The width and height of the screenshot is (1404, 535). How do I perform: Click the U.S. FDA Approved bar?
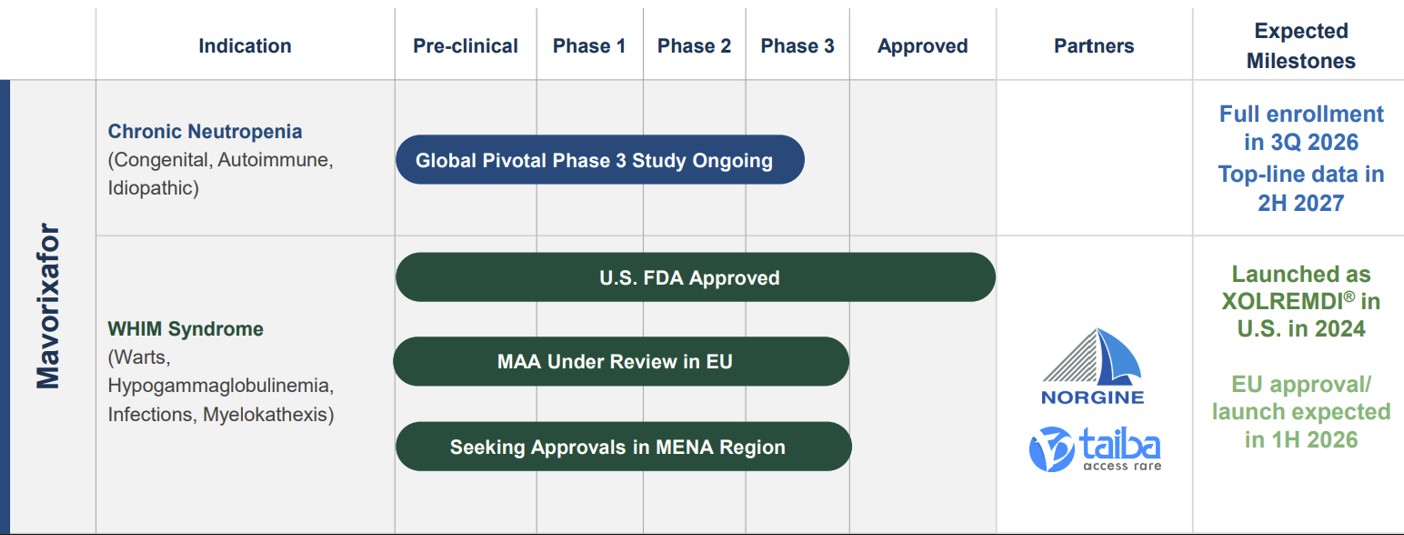[695, 277]
